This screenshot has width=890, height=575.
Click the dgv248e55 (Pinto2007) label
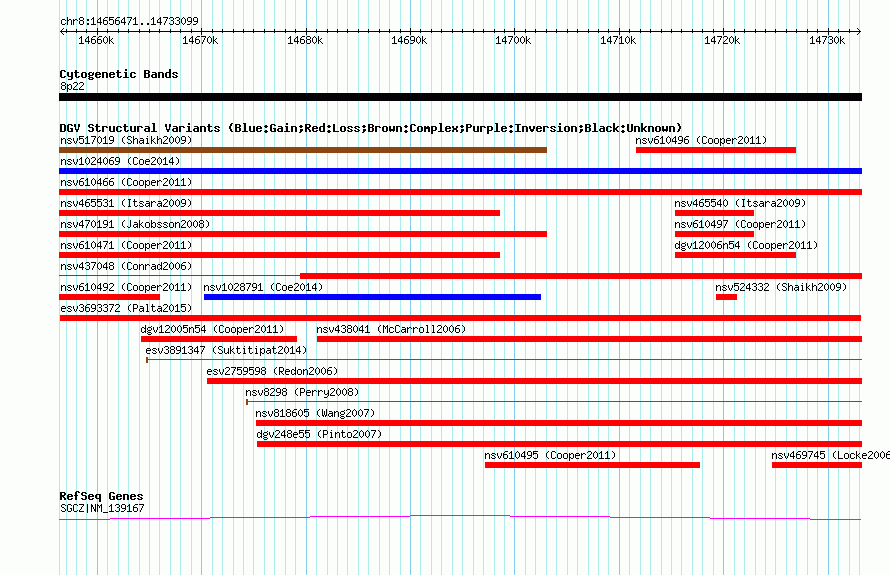click(319, 434)
